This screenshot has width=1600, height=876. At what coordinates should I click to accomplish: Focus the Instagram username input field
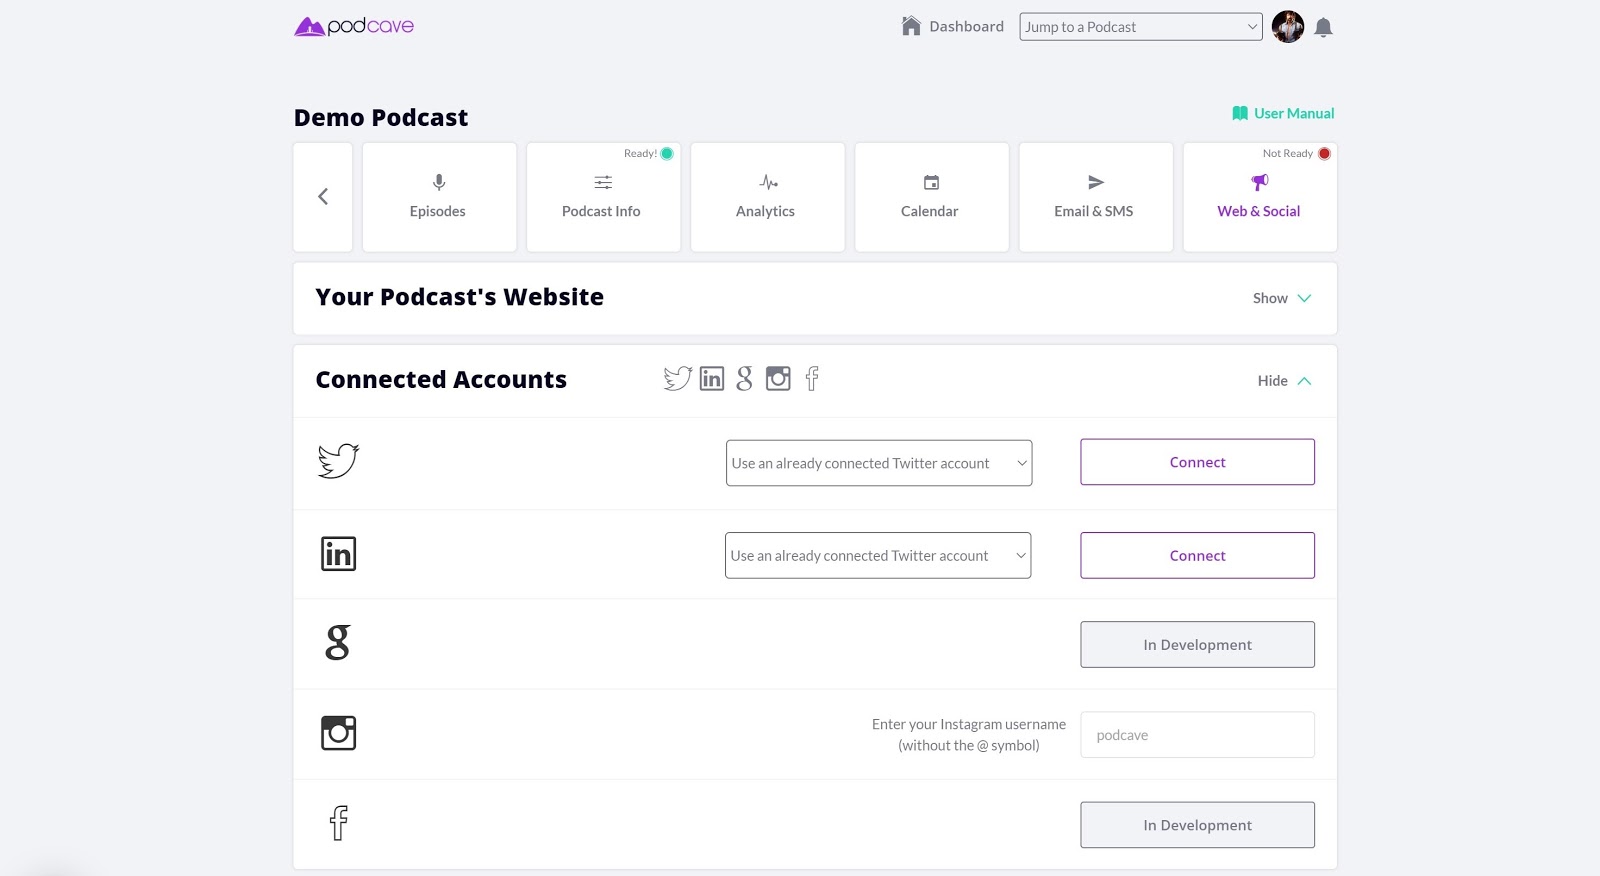[x=1197, y=735]
